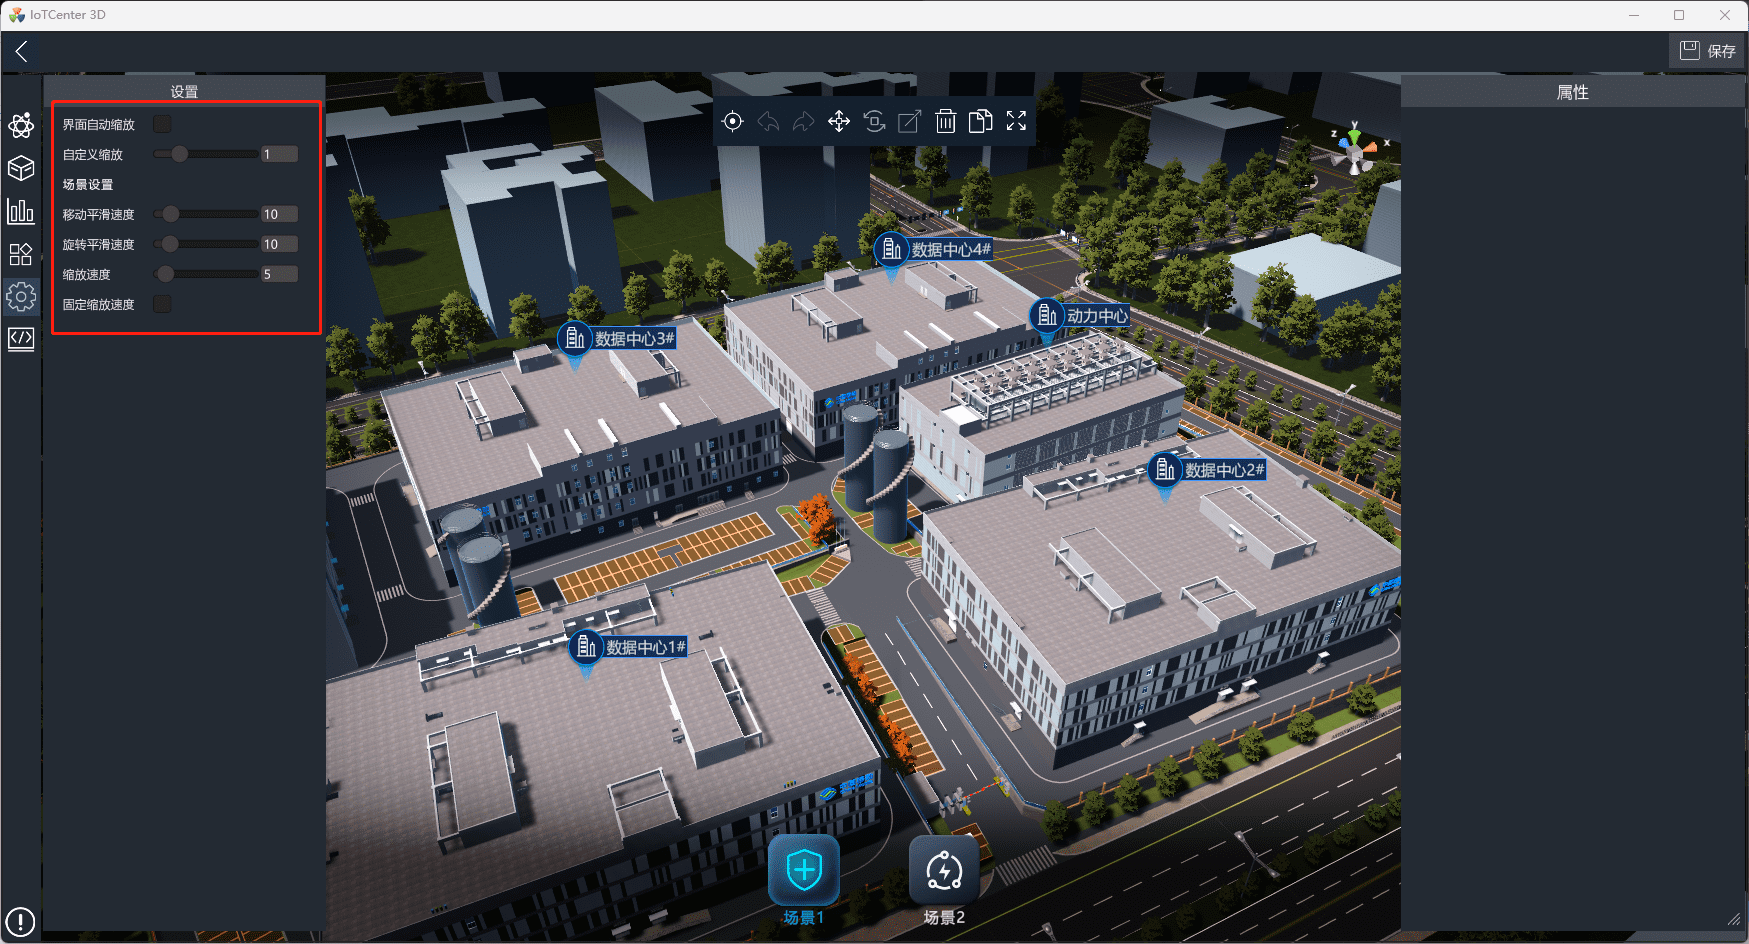
Task: Click the 缩放速度 slider
Action: click(205, 274)
